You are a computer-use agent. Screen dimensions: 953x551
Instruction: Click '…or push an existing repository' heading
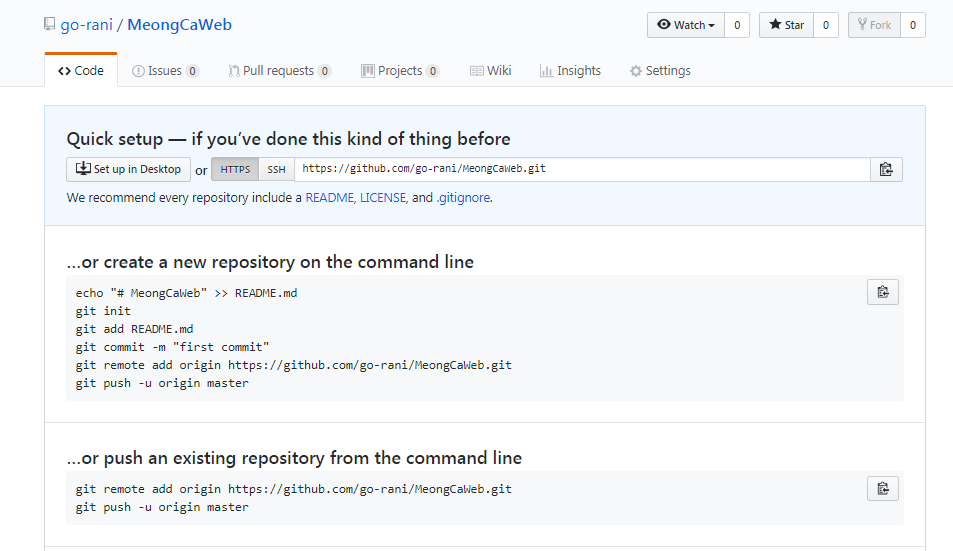(294, 457)
